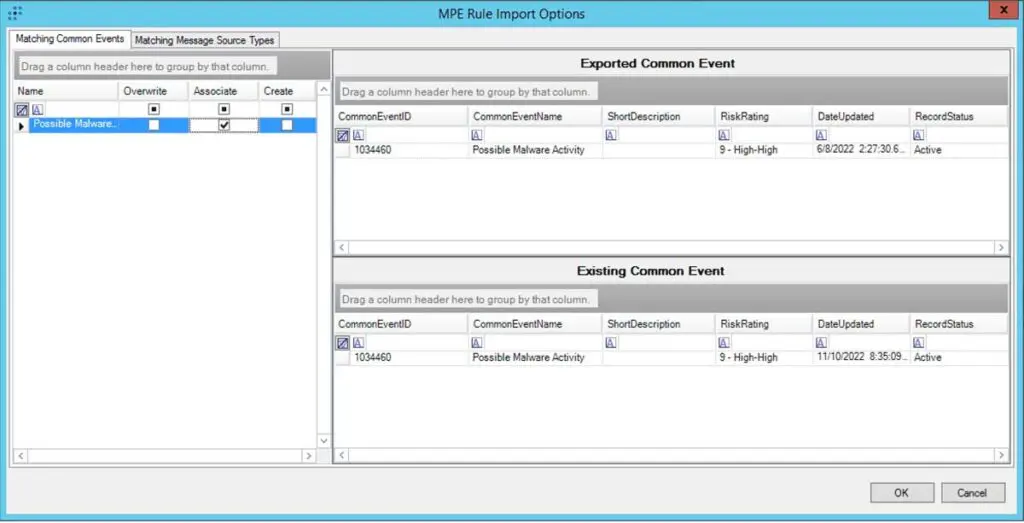Viewport: 1024px width, 523px height.
Task: Click the row indicator arrow for Possible Malware
Action: [x=22, y=125]
